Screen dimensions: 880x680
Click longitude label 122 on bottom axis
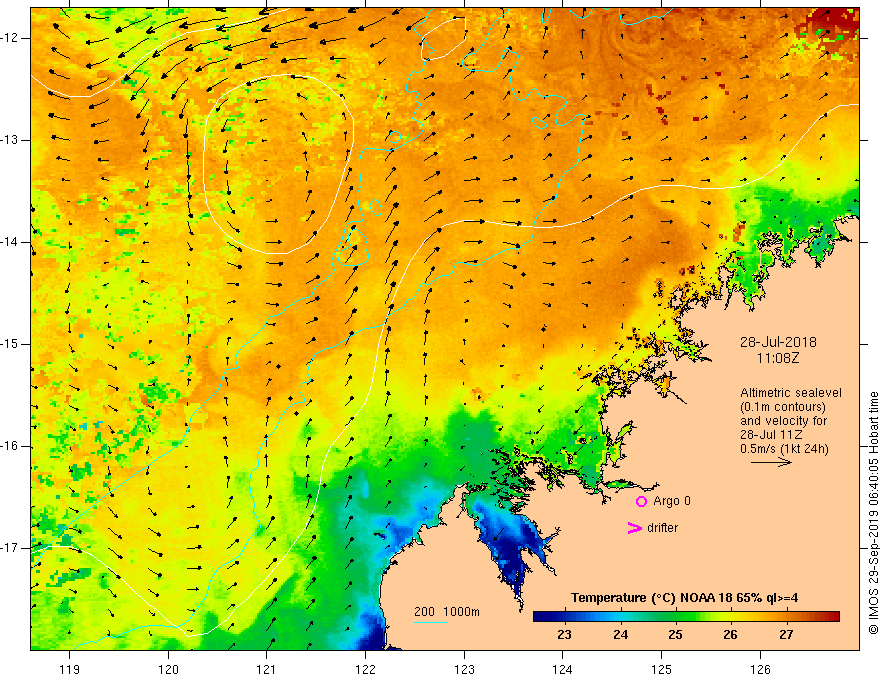[365, 669]
